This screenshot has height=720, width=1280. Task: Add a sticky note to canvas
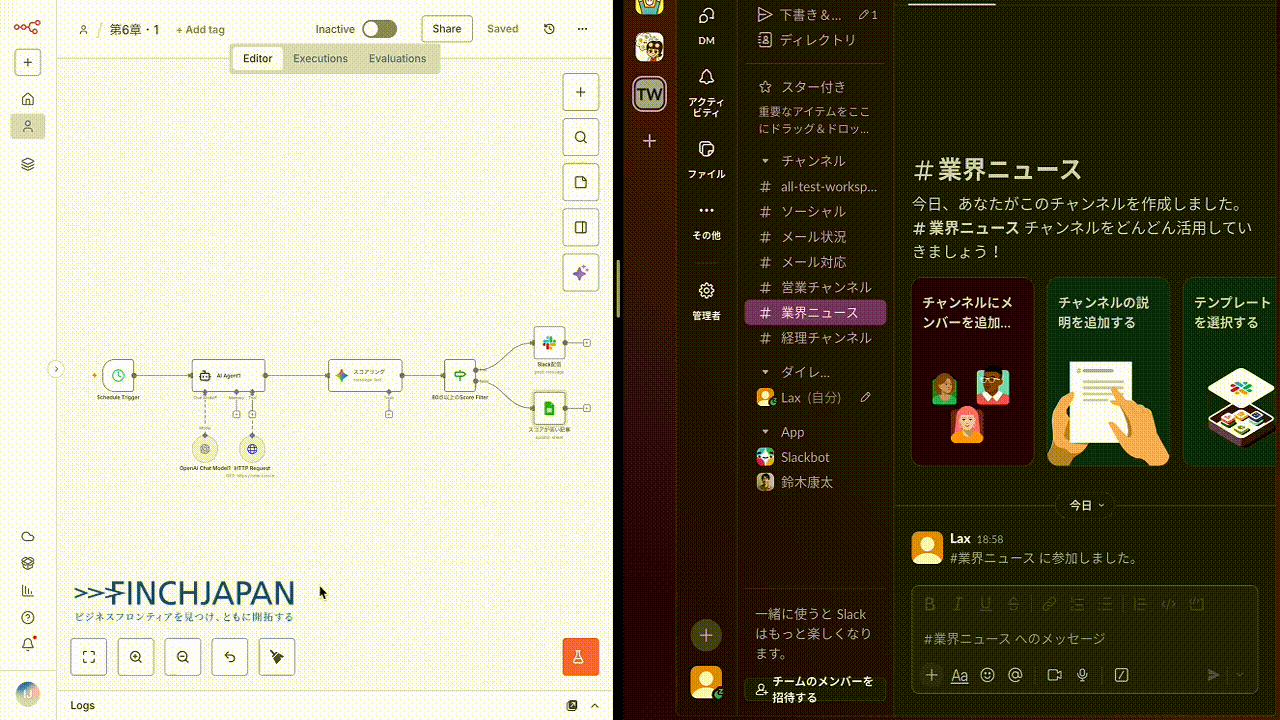(x=581, y=183)
